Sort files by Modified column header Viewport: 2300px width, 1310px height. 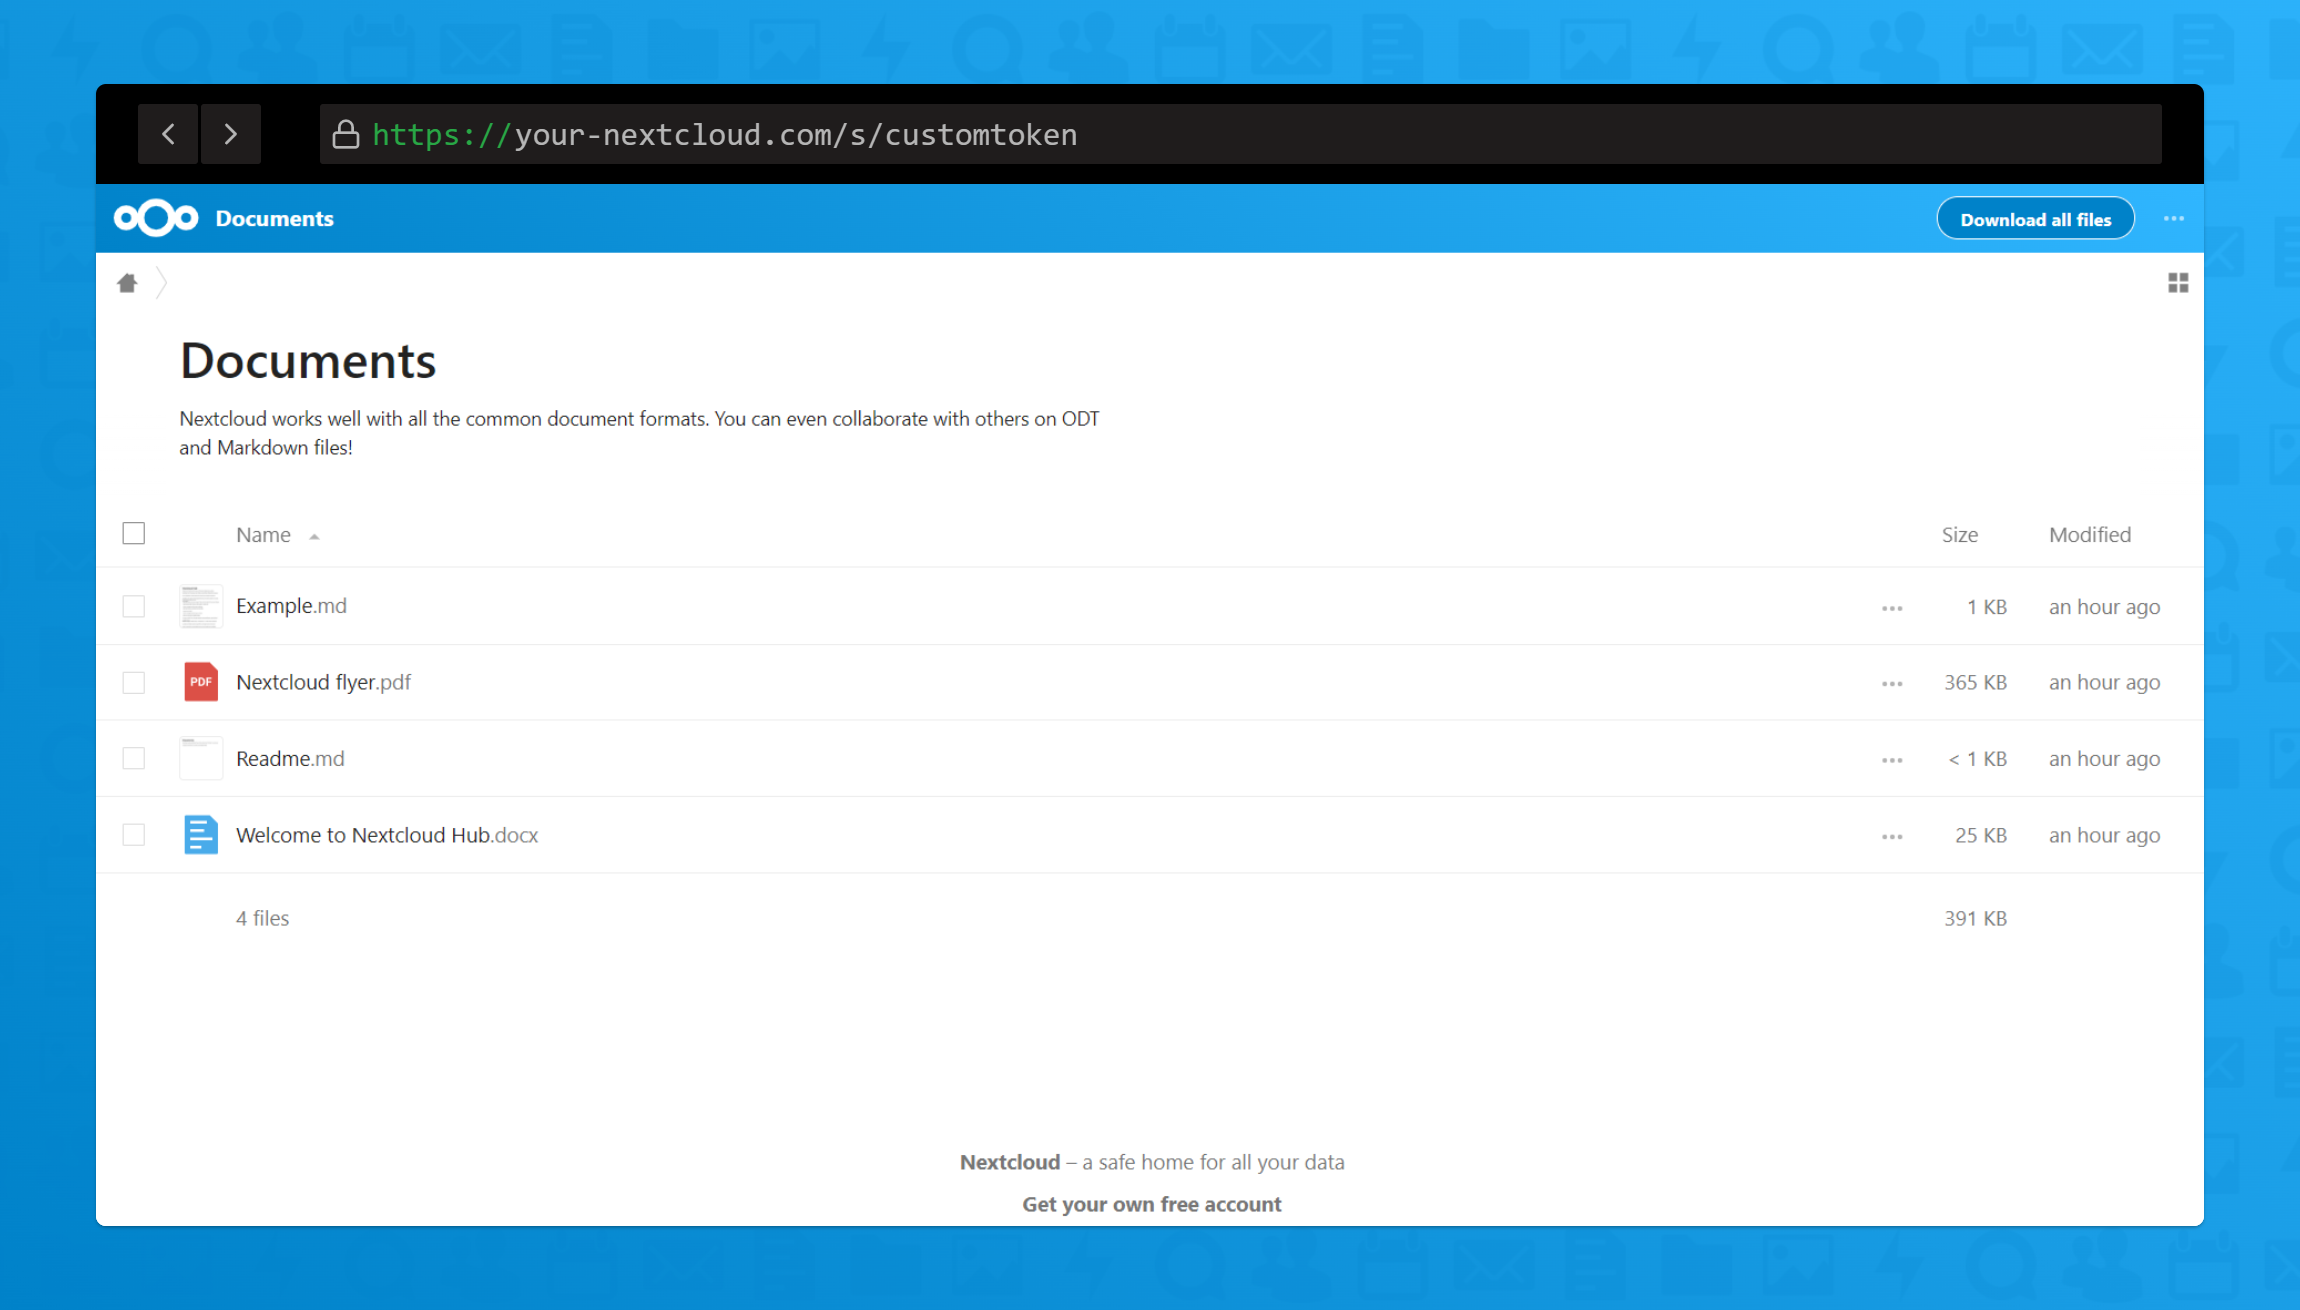pyautogui.click(x=2090, y=535)
